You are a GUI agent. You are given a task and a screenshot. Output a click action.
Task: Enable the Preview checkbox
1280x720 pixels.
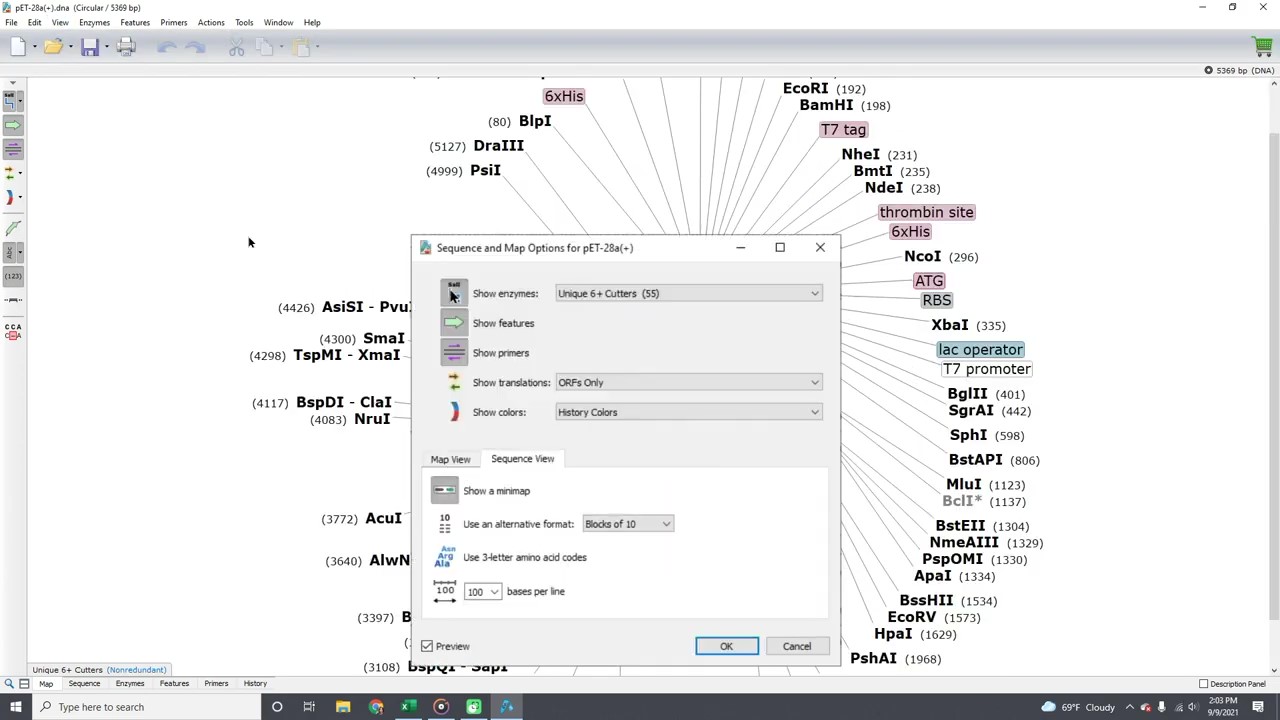(x=427, y=646)
